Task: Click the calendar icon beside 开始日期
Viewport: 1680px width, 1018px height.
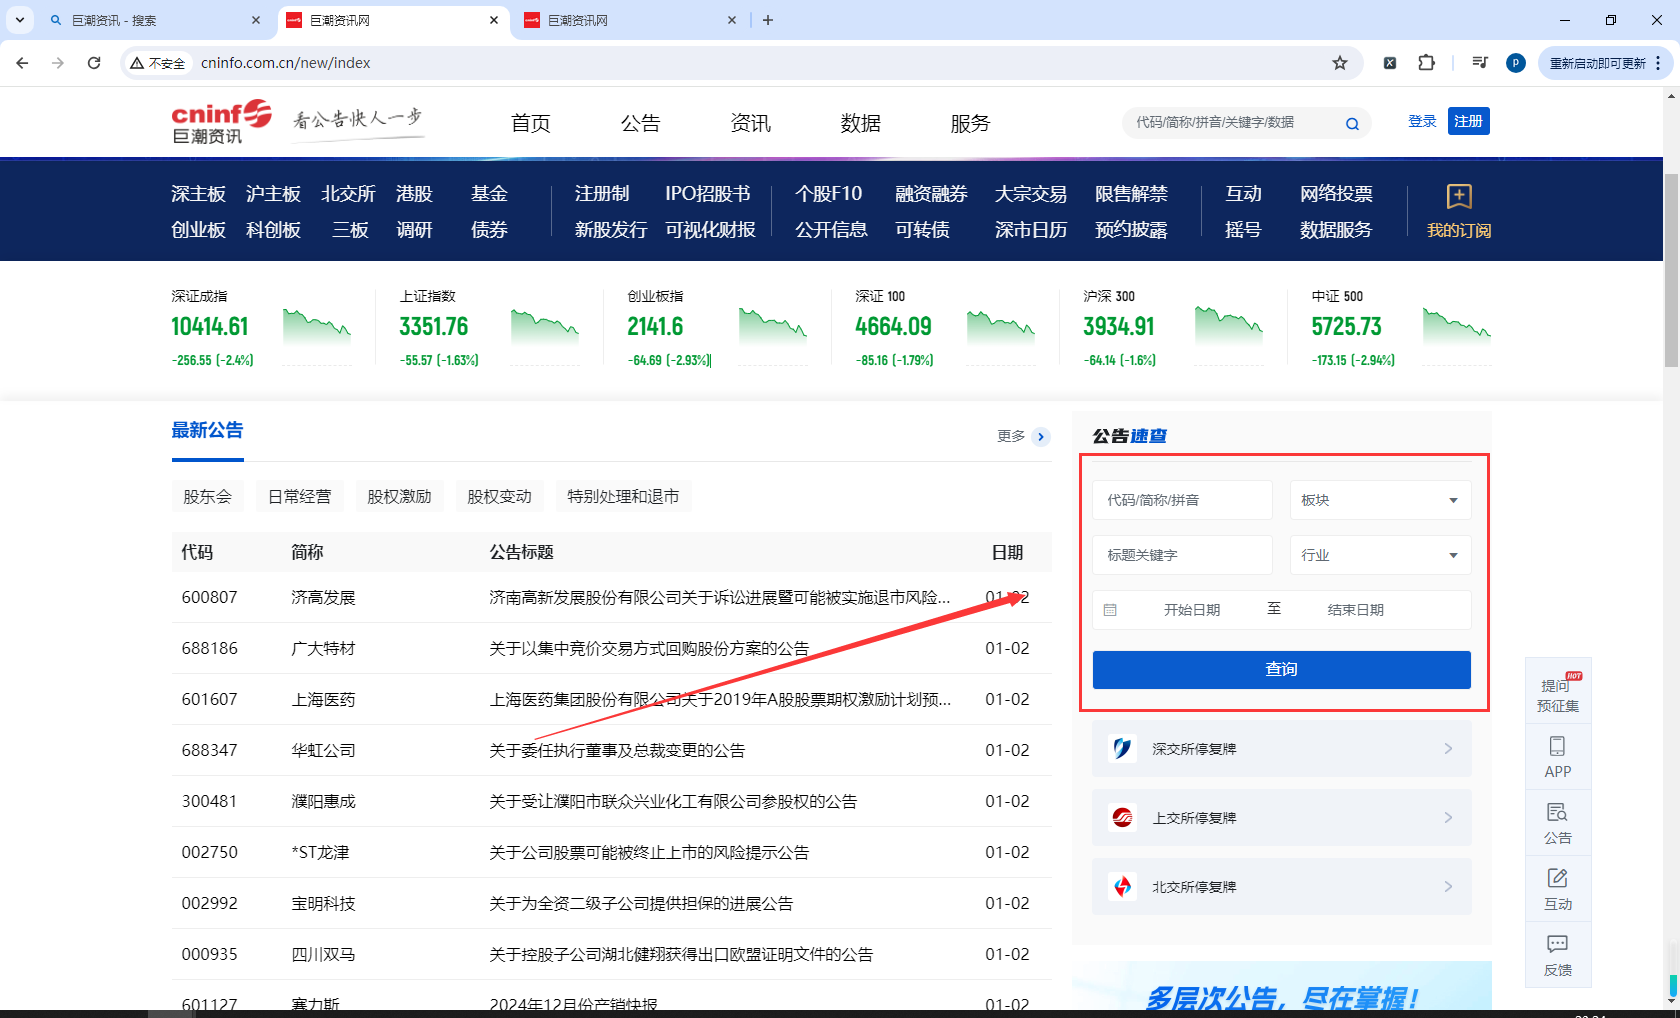Action: coord(1110,610)
